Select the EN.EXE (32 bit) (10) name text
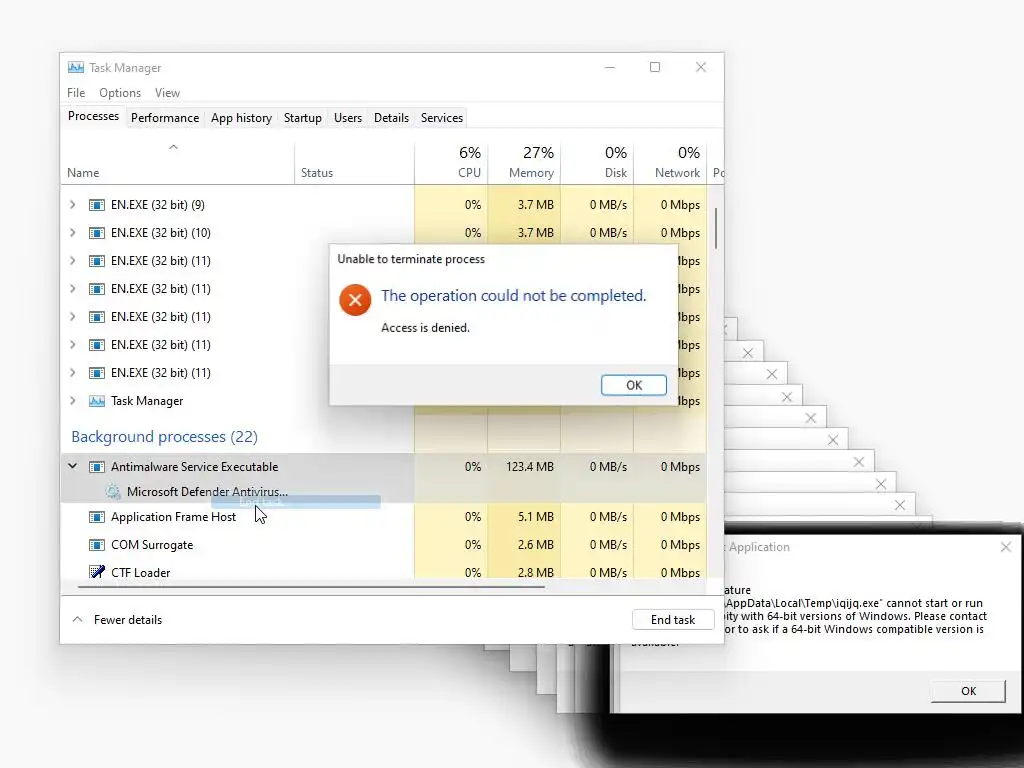1024x768 pixels. coord(161,233)
